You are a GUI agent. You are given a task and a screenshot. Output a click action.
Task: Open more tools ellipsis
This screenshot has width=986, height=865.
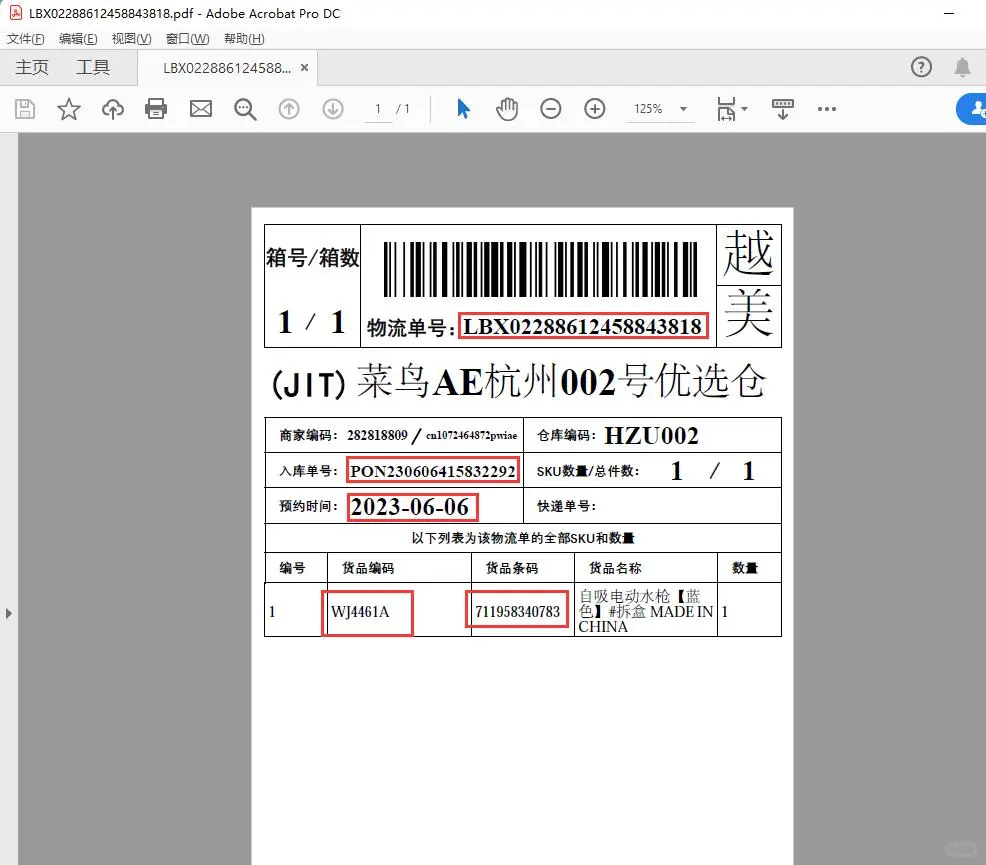coord(827,109)
